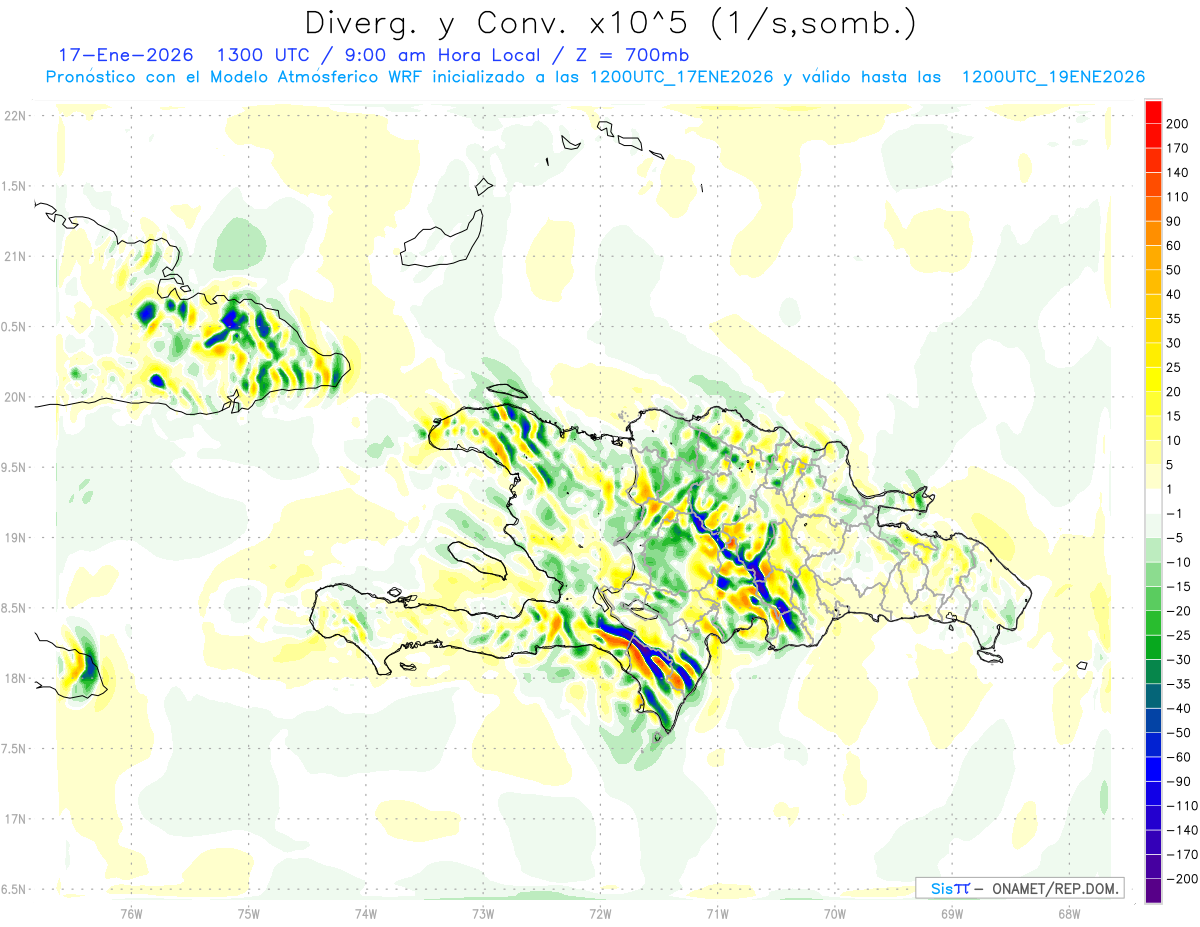Click the "1.5N" latitude label
This screenshot has width=1200, height=927.
click(x=15, y=186)
